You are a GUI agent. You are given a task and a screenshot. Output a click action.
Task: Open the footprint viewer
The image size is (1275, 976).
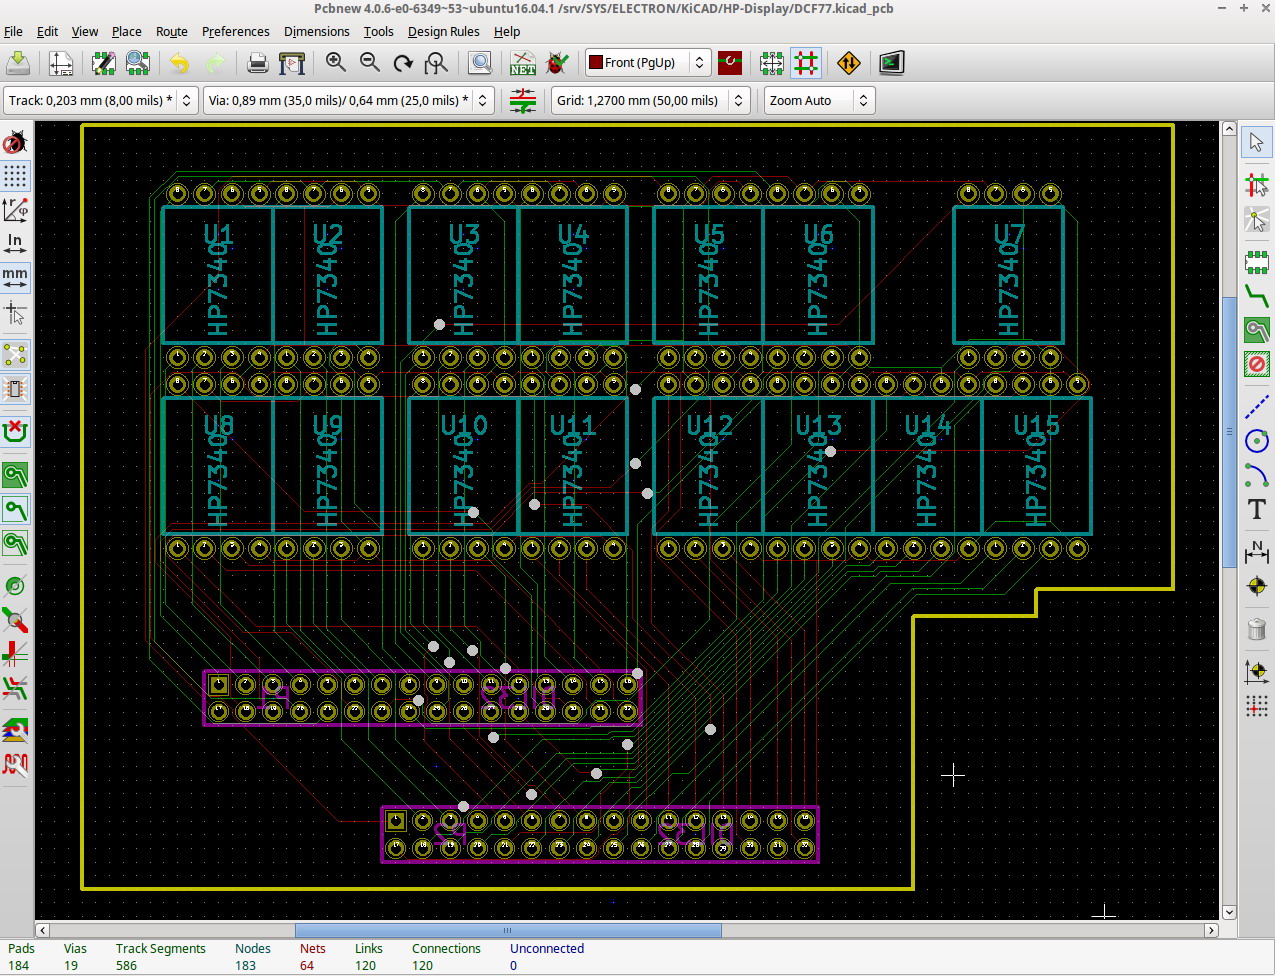click(x=138, y=63)
